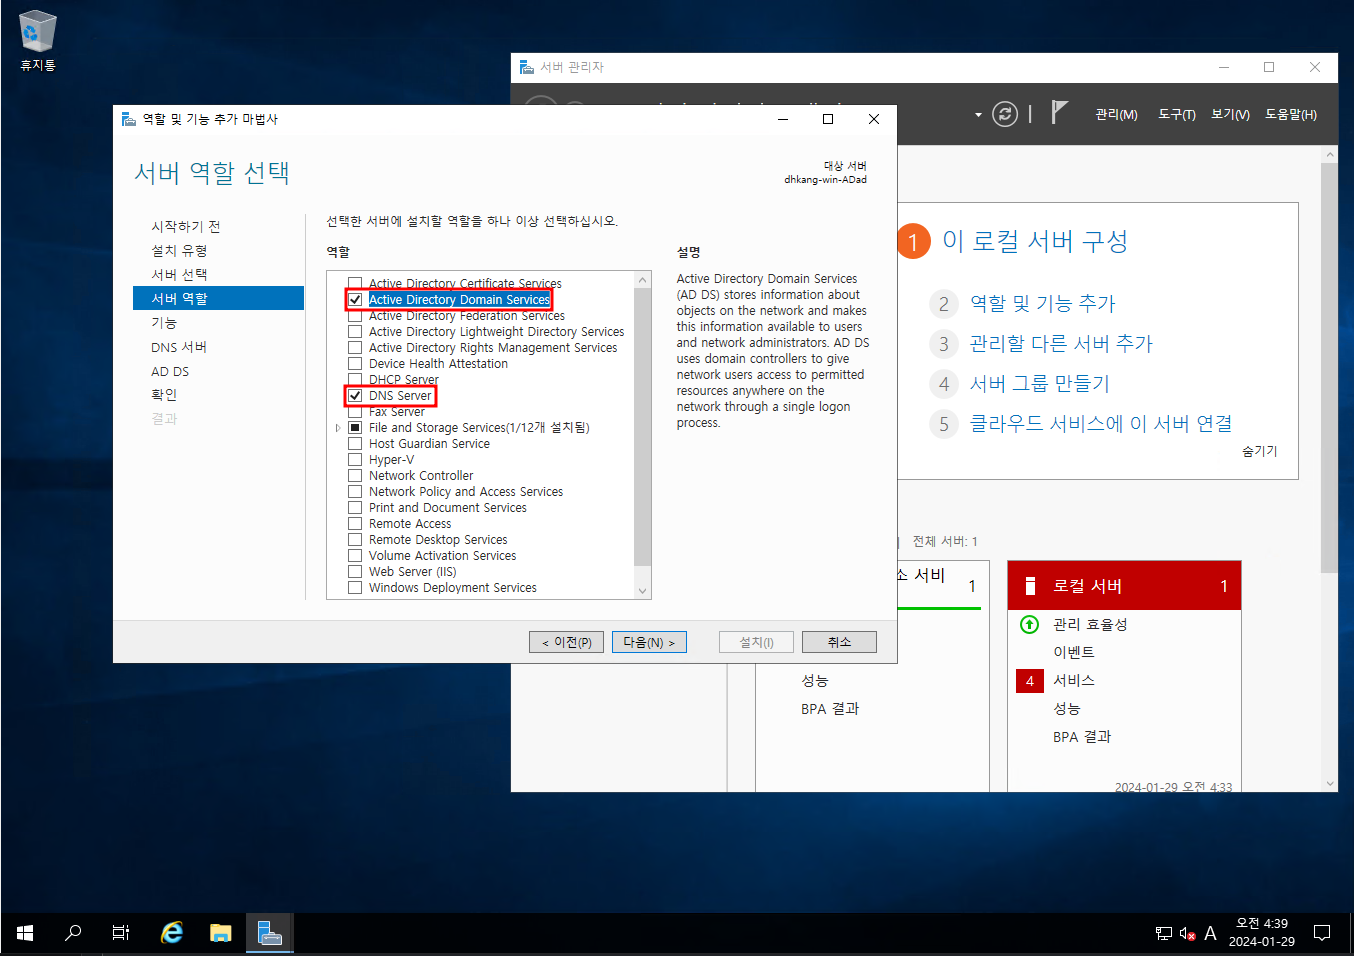Open the 도움말(H) menu

[1291, 114]
